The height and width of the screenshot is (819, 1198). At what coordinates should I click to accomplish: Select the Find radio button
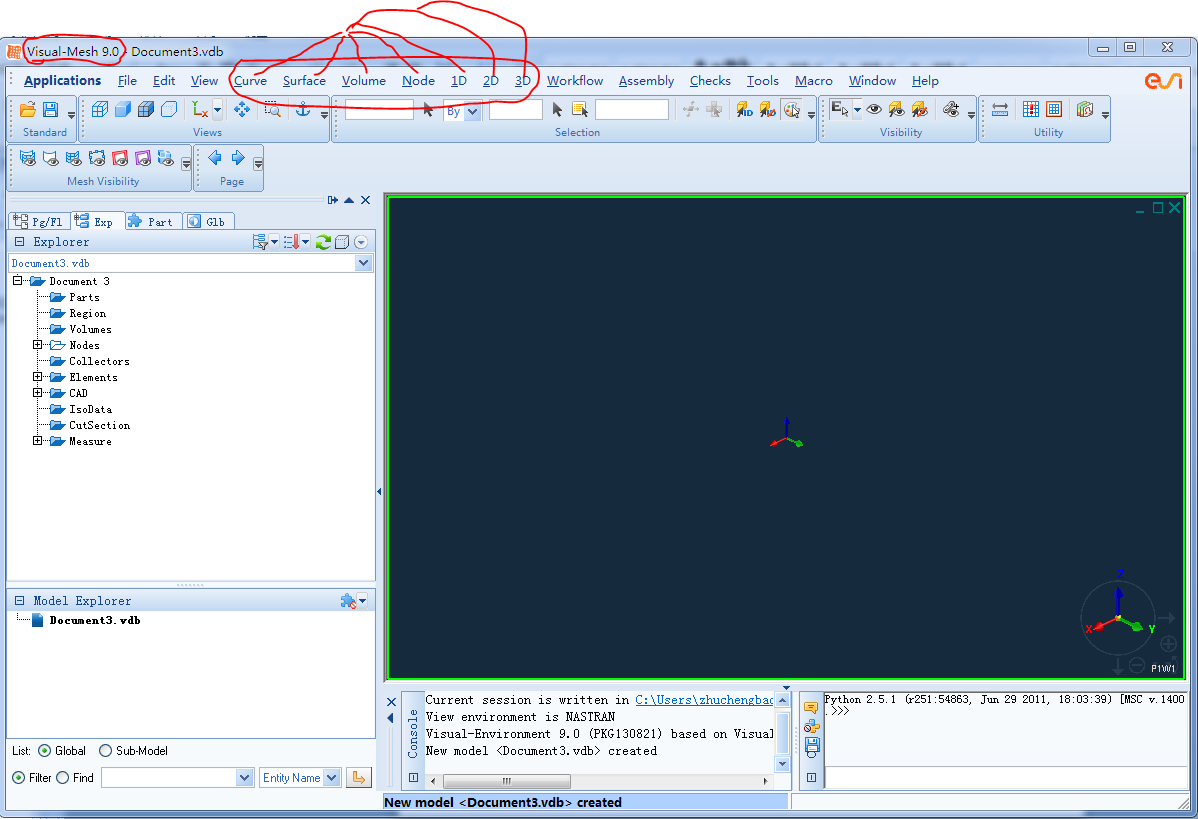point(63,778)
